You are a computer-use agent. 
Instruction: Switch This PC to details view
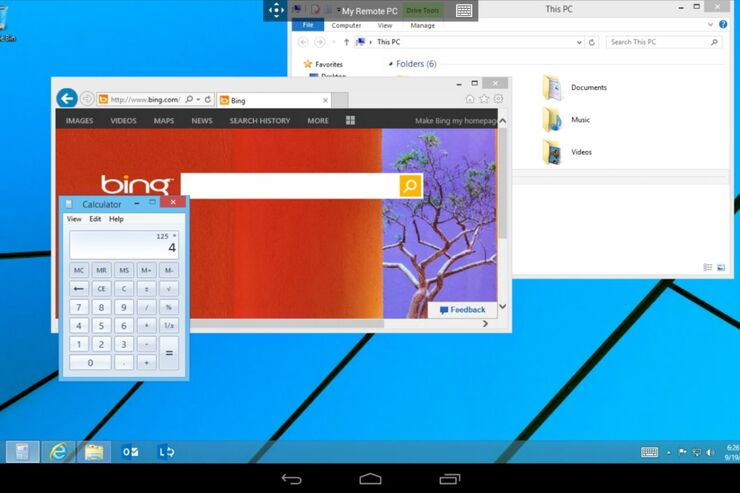point(708,267)
